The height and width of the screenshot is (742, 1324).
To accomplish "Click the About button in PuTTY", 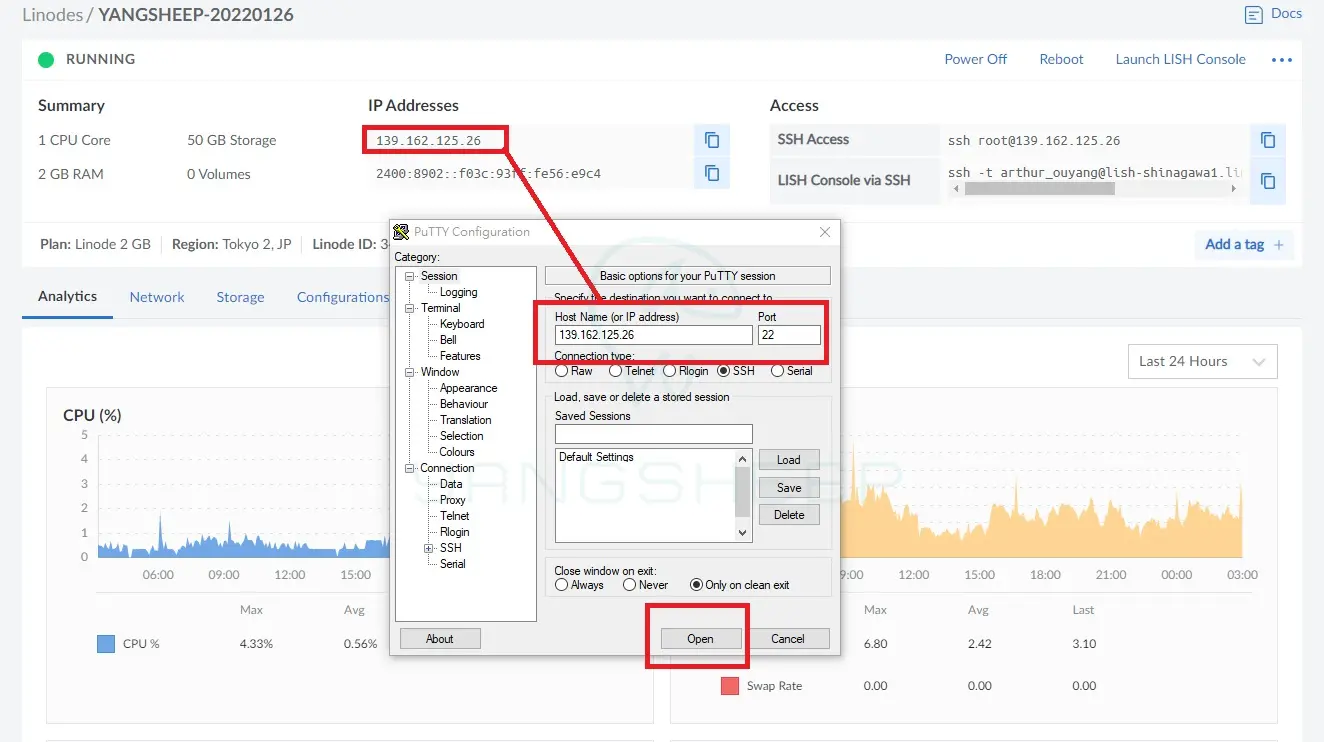I will pos(440,639).
